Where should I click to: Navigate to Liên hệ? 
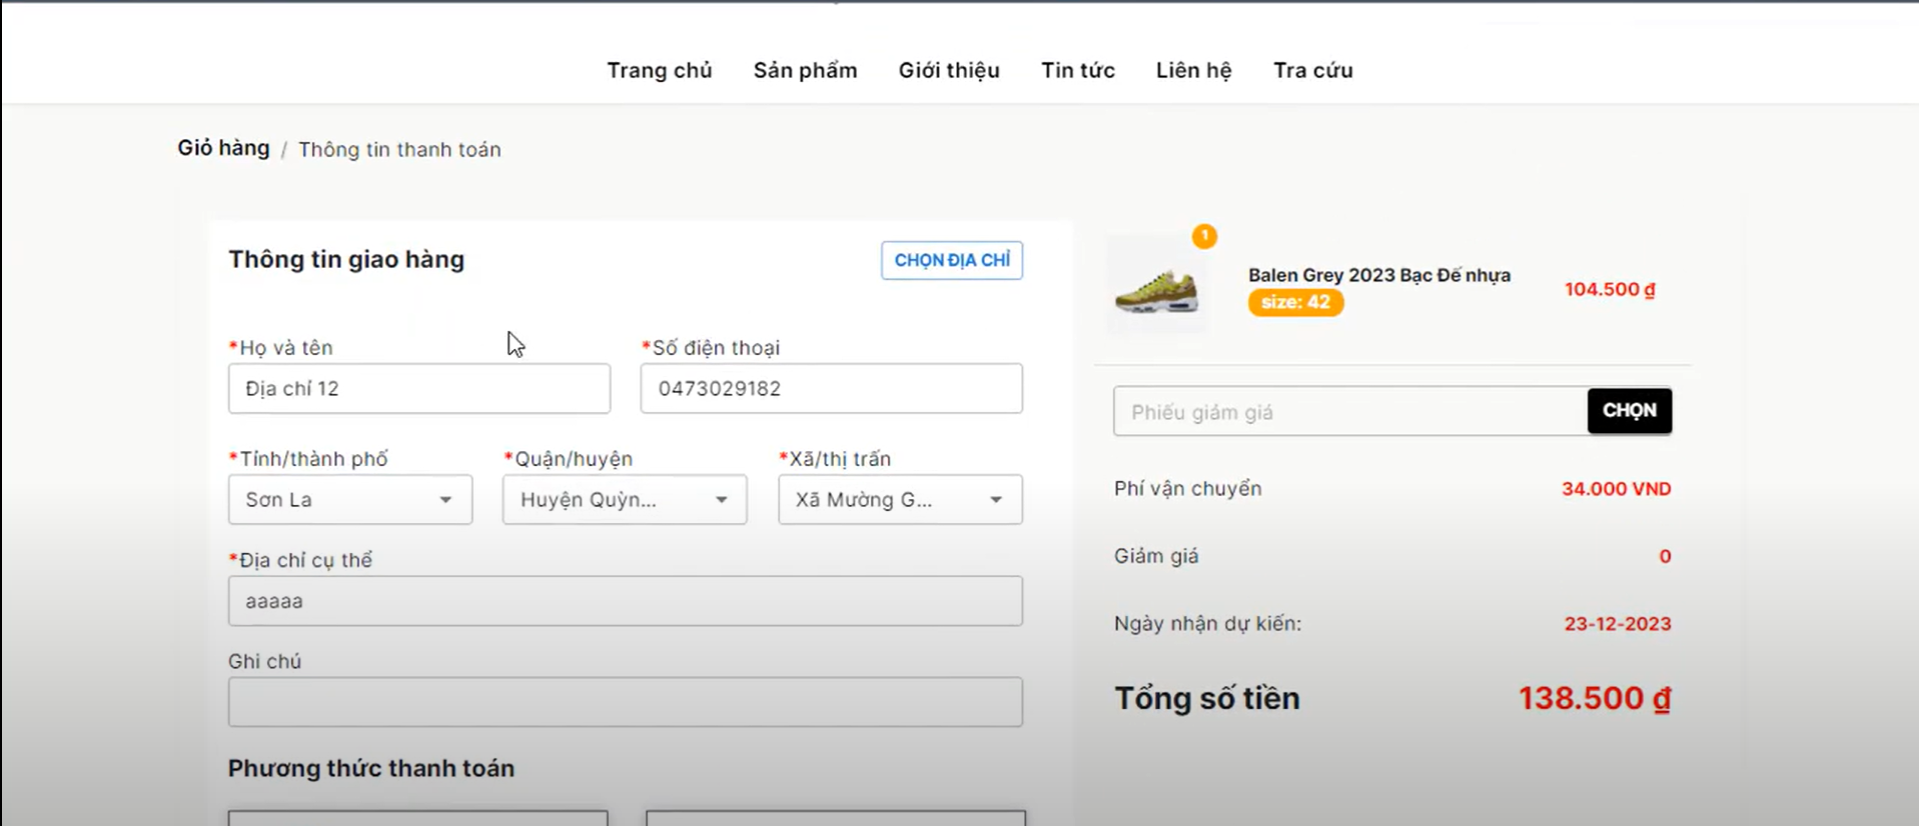click(1194, 70)
